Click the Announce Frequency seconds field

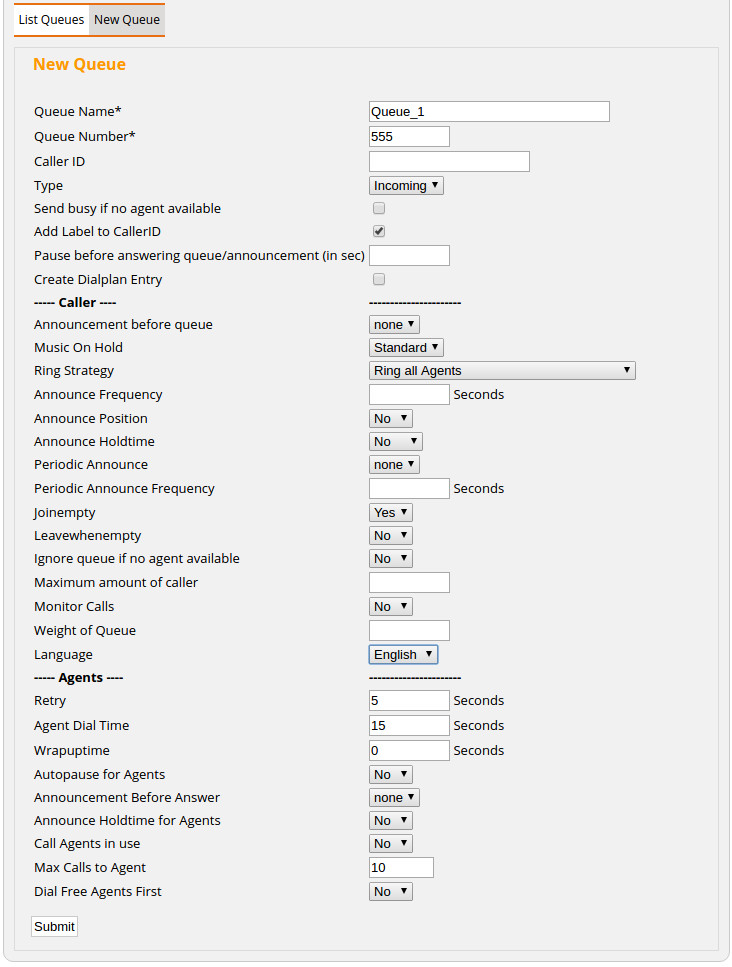(409, 395)
